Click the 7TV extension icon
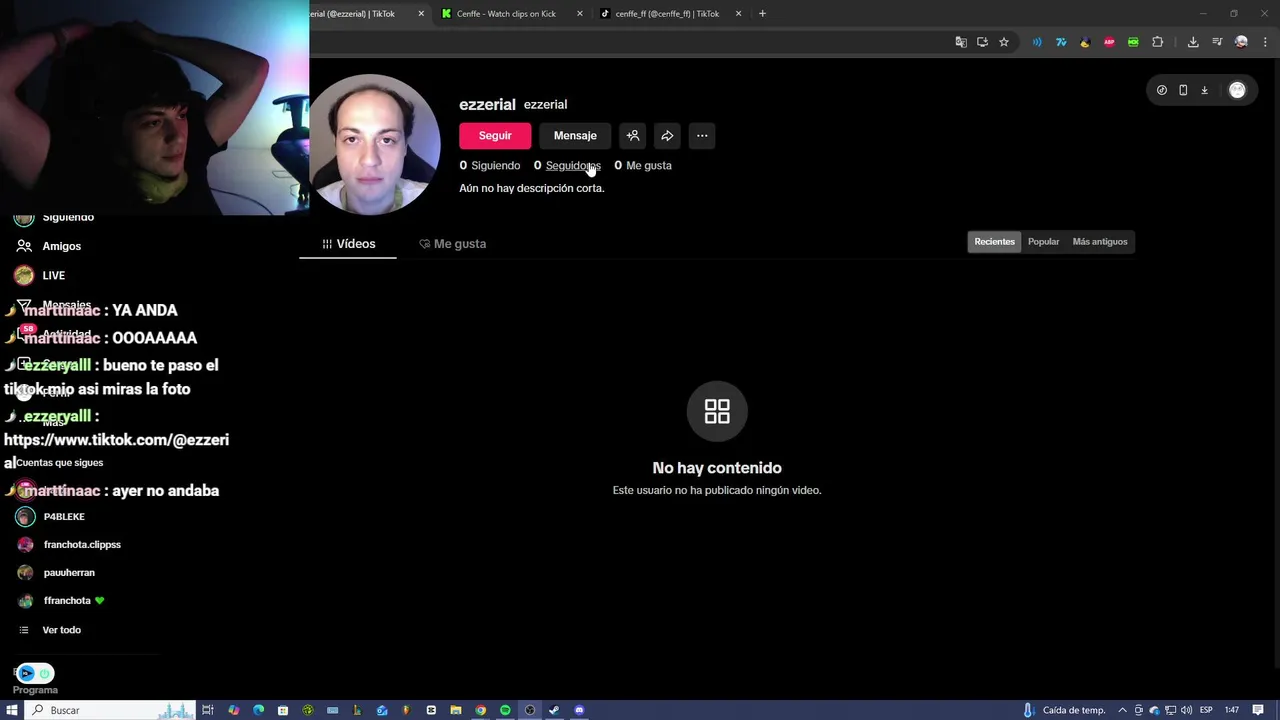The image size is (1280, 720). pos(1061,42)
